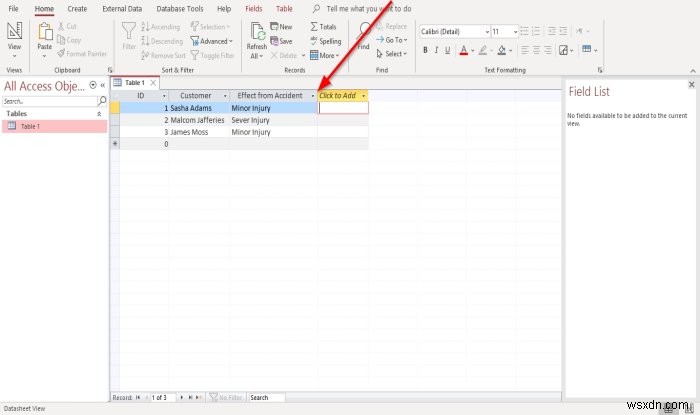Open Click to Add column dropdown
This screenshot has width=700, height=415.
point(363,95)
